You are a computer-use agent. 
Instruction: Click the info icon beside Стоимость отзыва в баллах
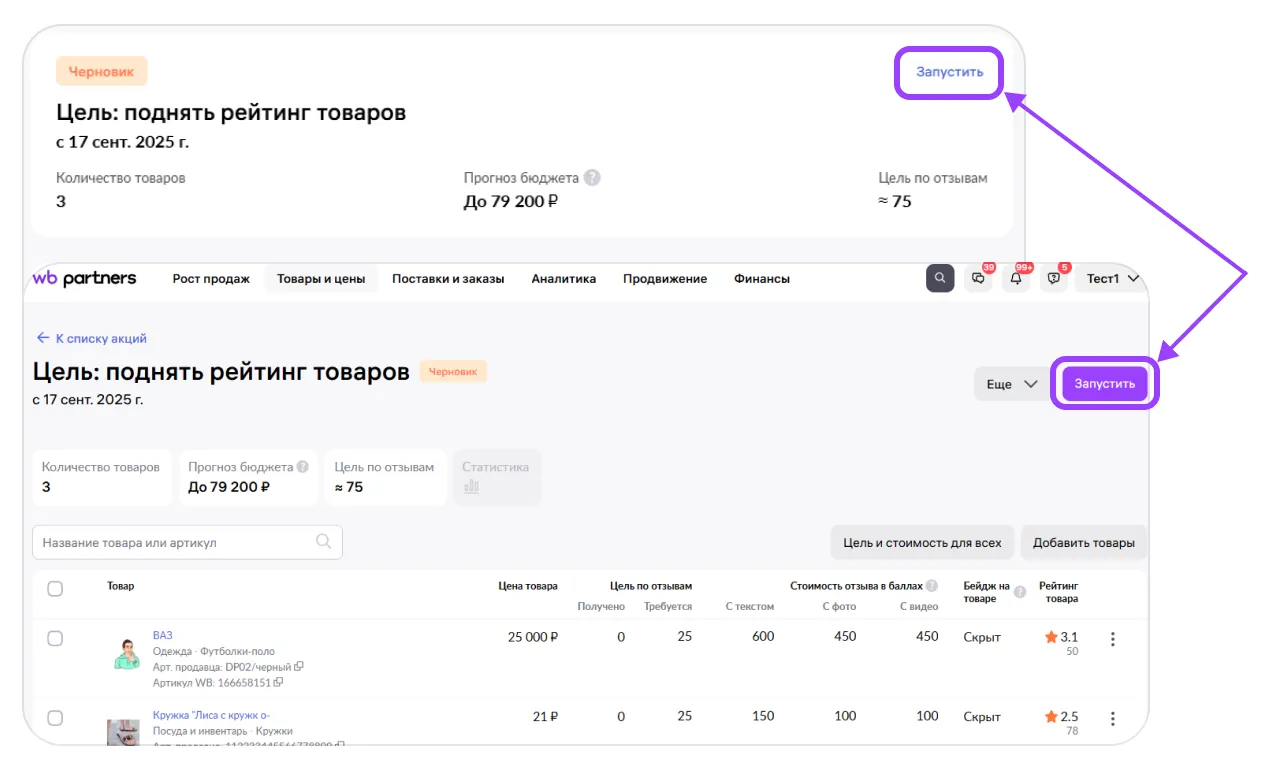931,586
